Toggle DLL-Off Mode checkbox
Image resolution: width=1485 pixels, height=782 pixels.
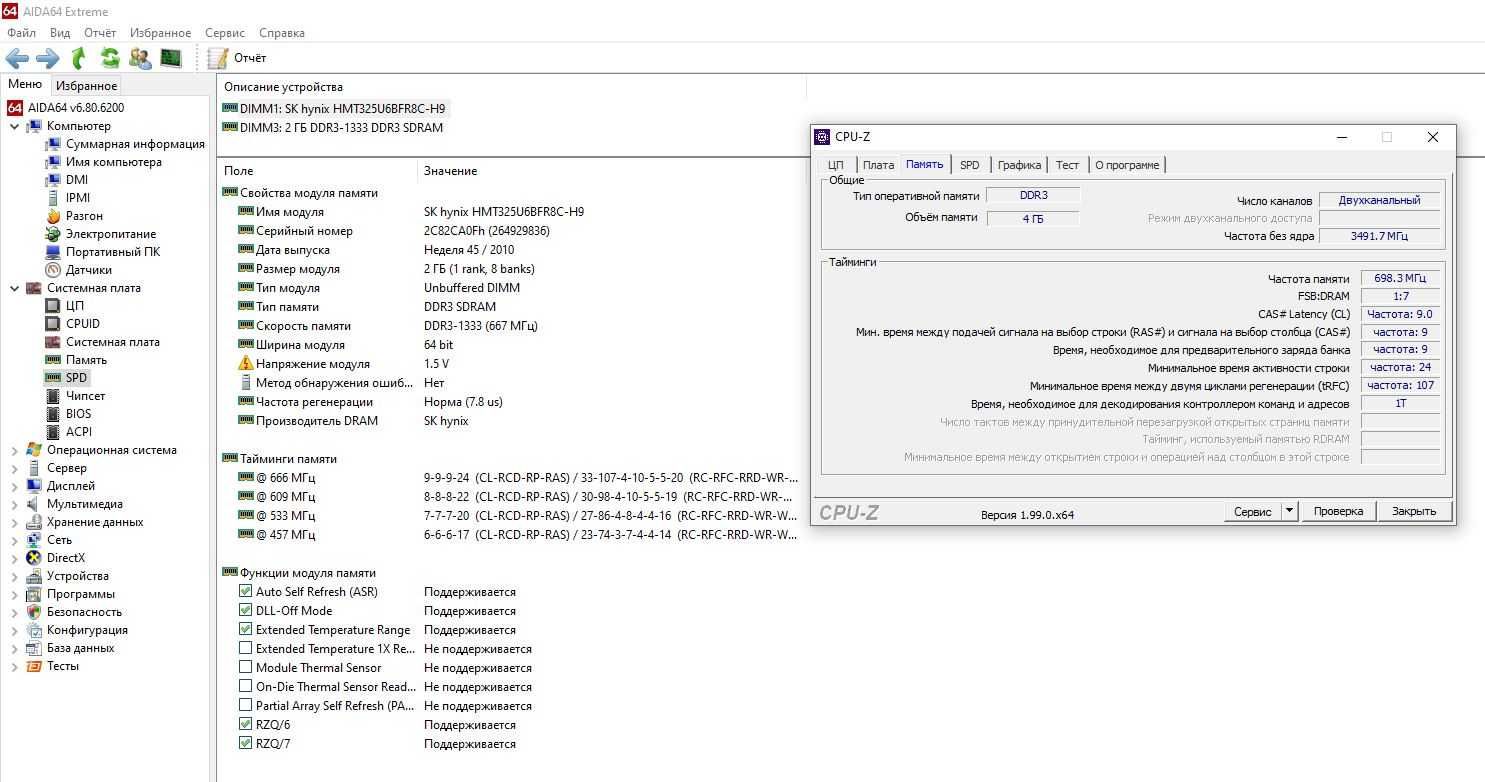point(246,611)
